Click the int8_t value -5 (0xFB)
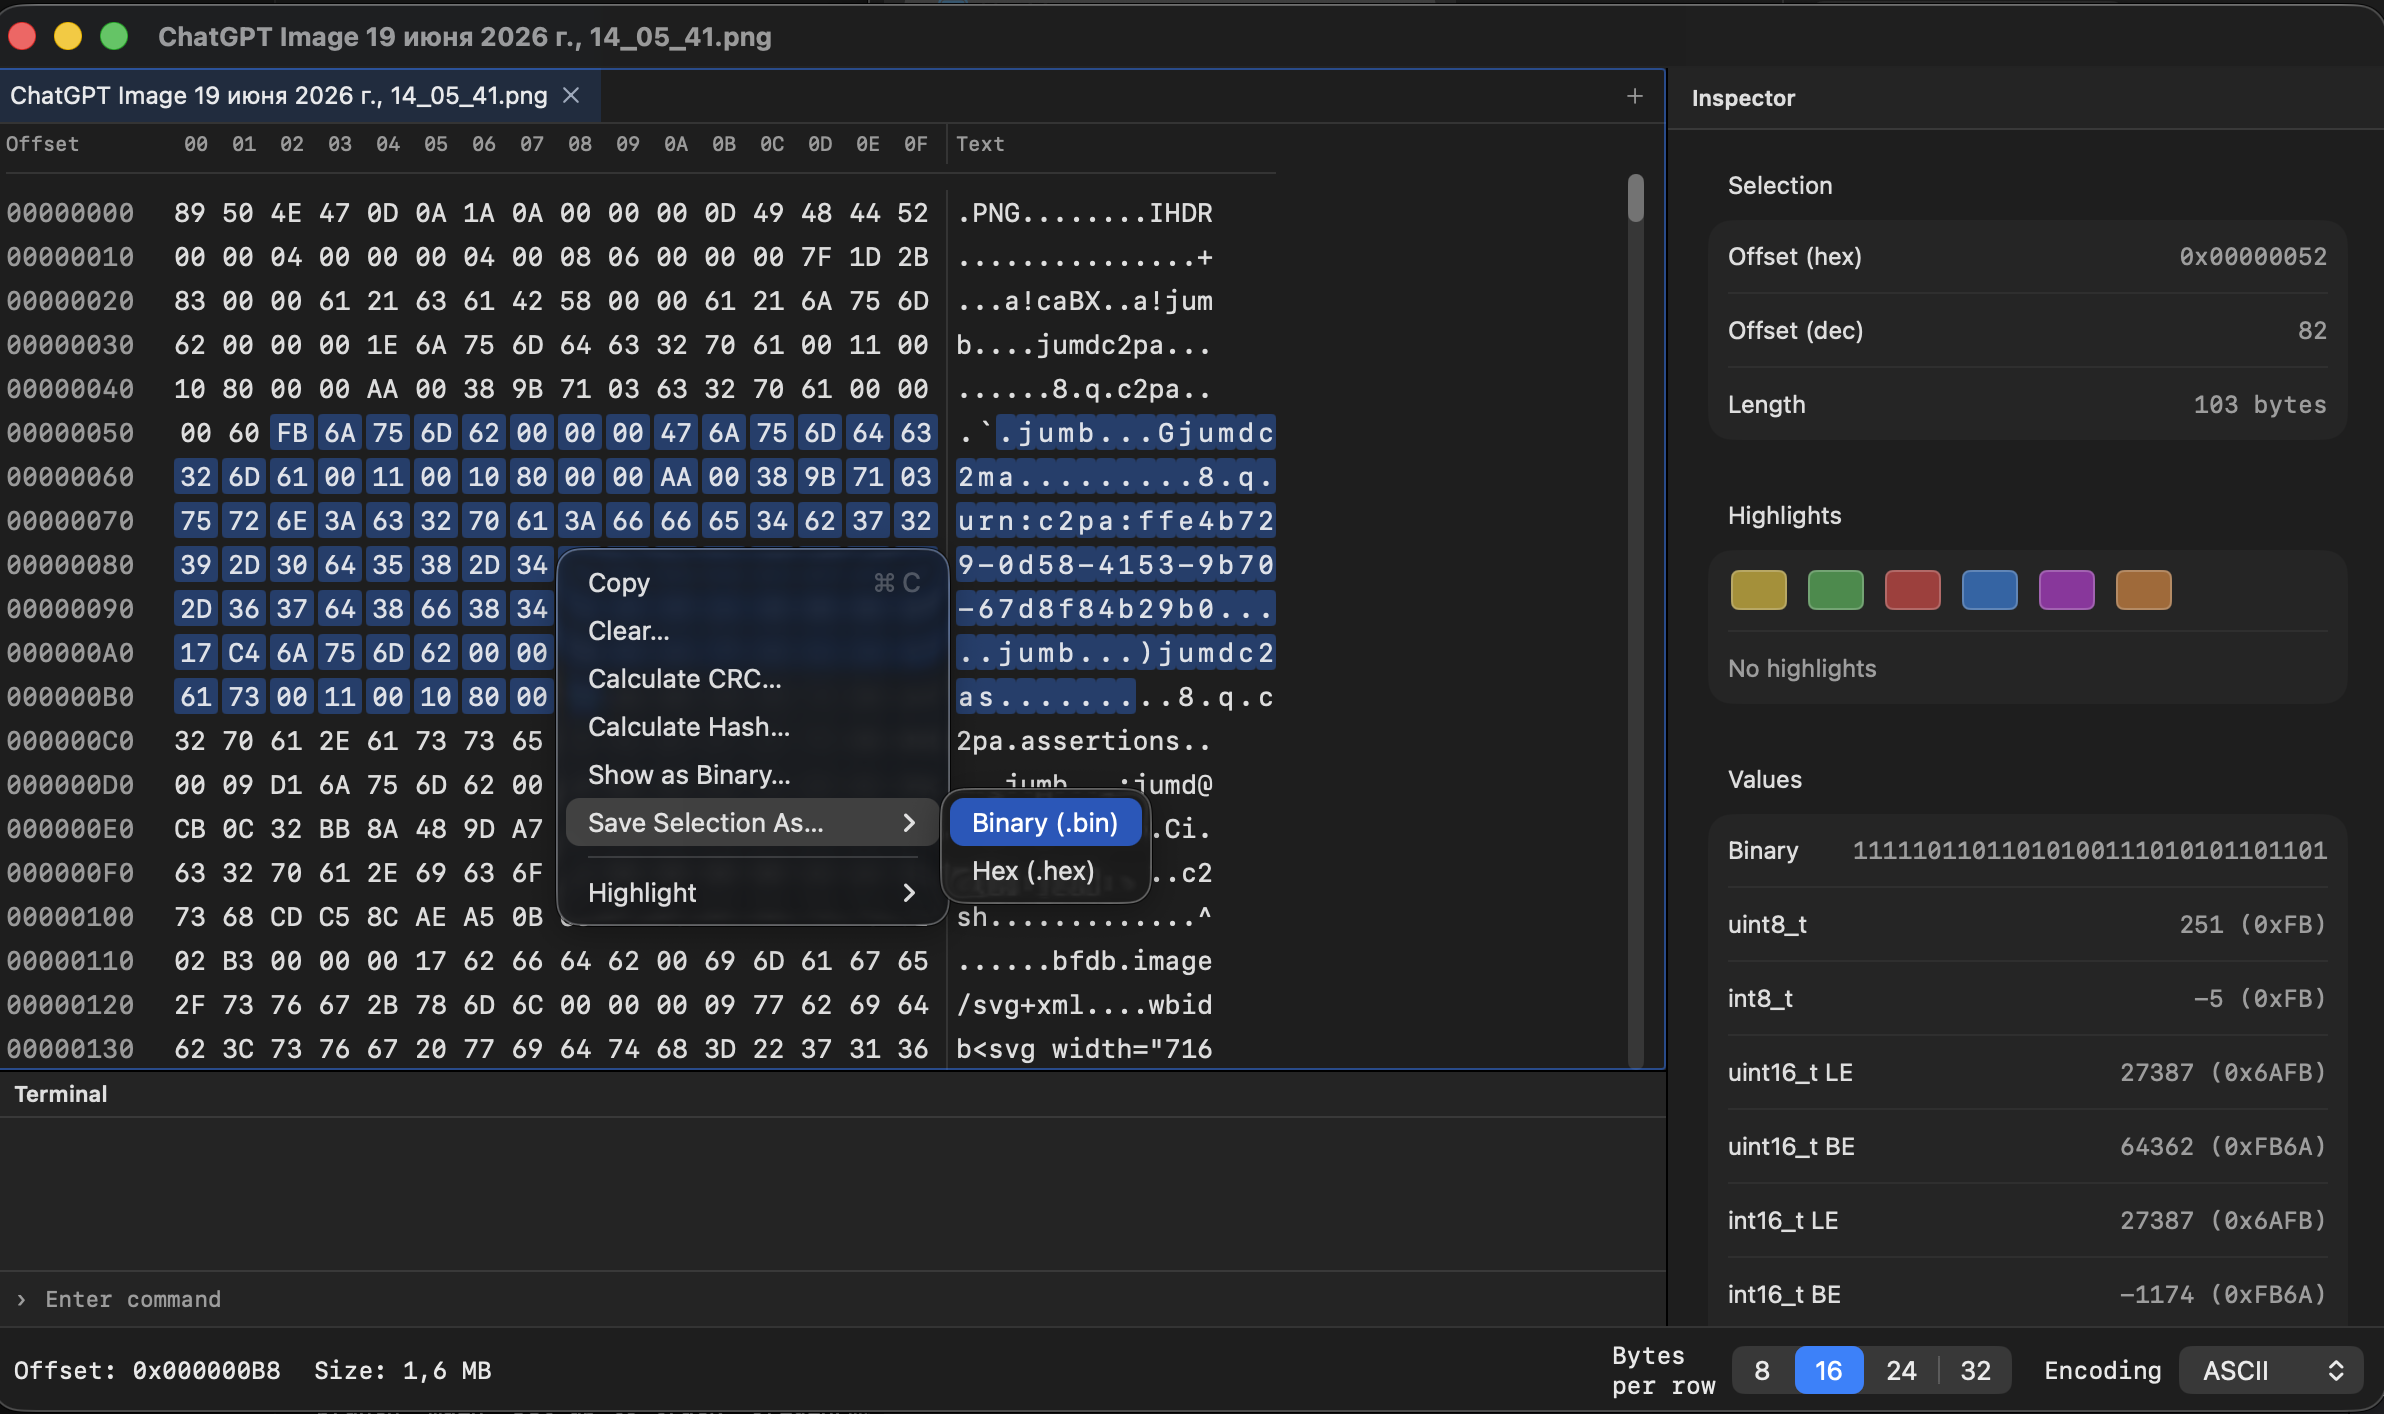 (2259, 998)
